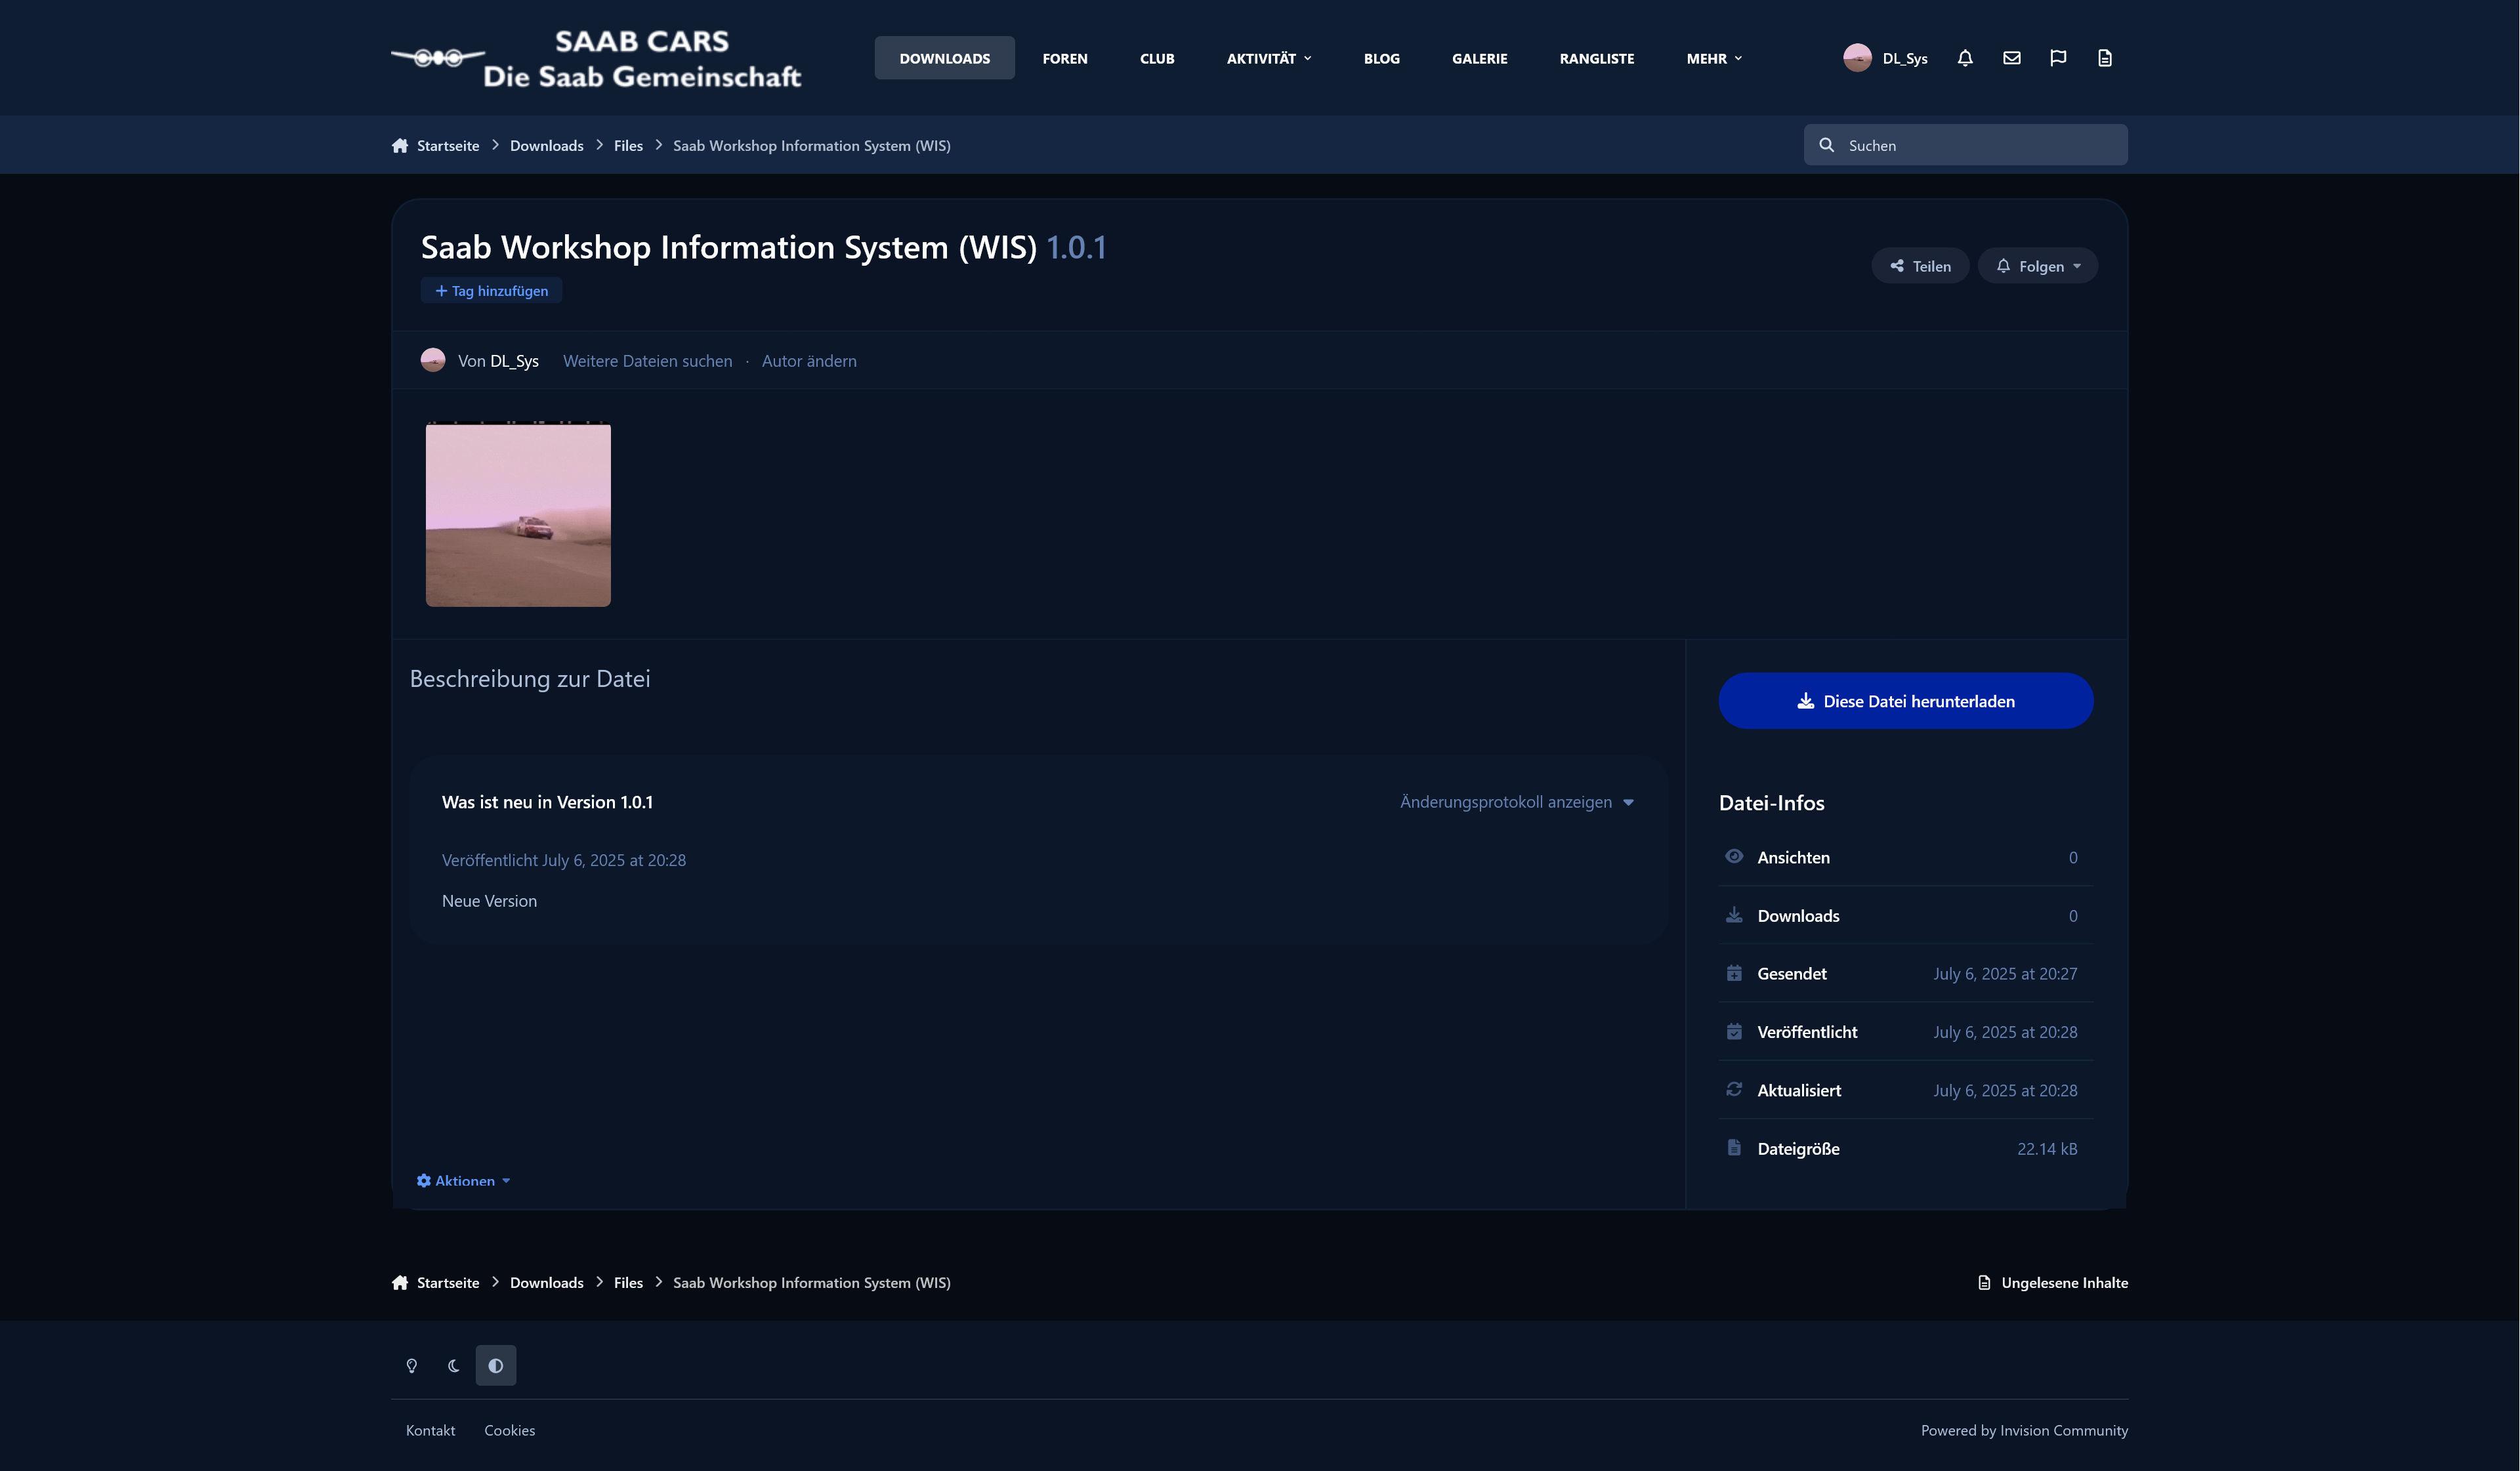This screenshot has width=2520, height=1471.
Task: Expand Änderungsprotokoll anzeigen dropdown
Action: click(x=1516, y=802)
